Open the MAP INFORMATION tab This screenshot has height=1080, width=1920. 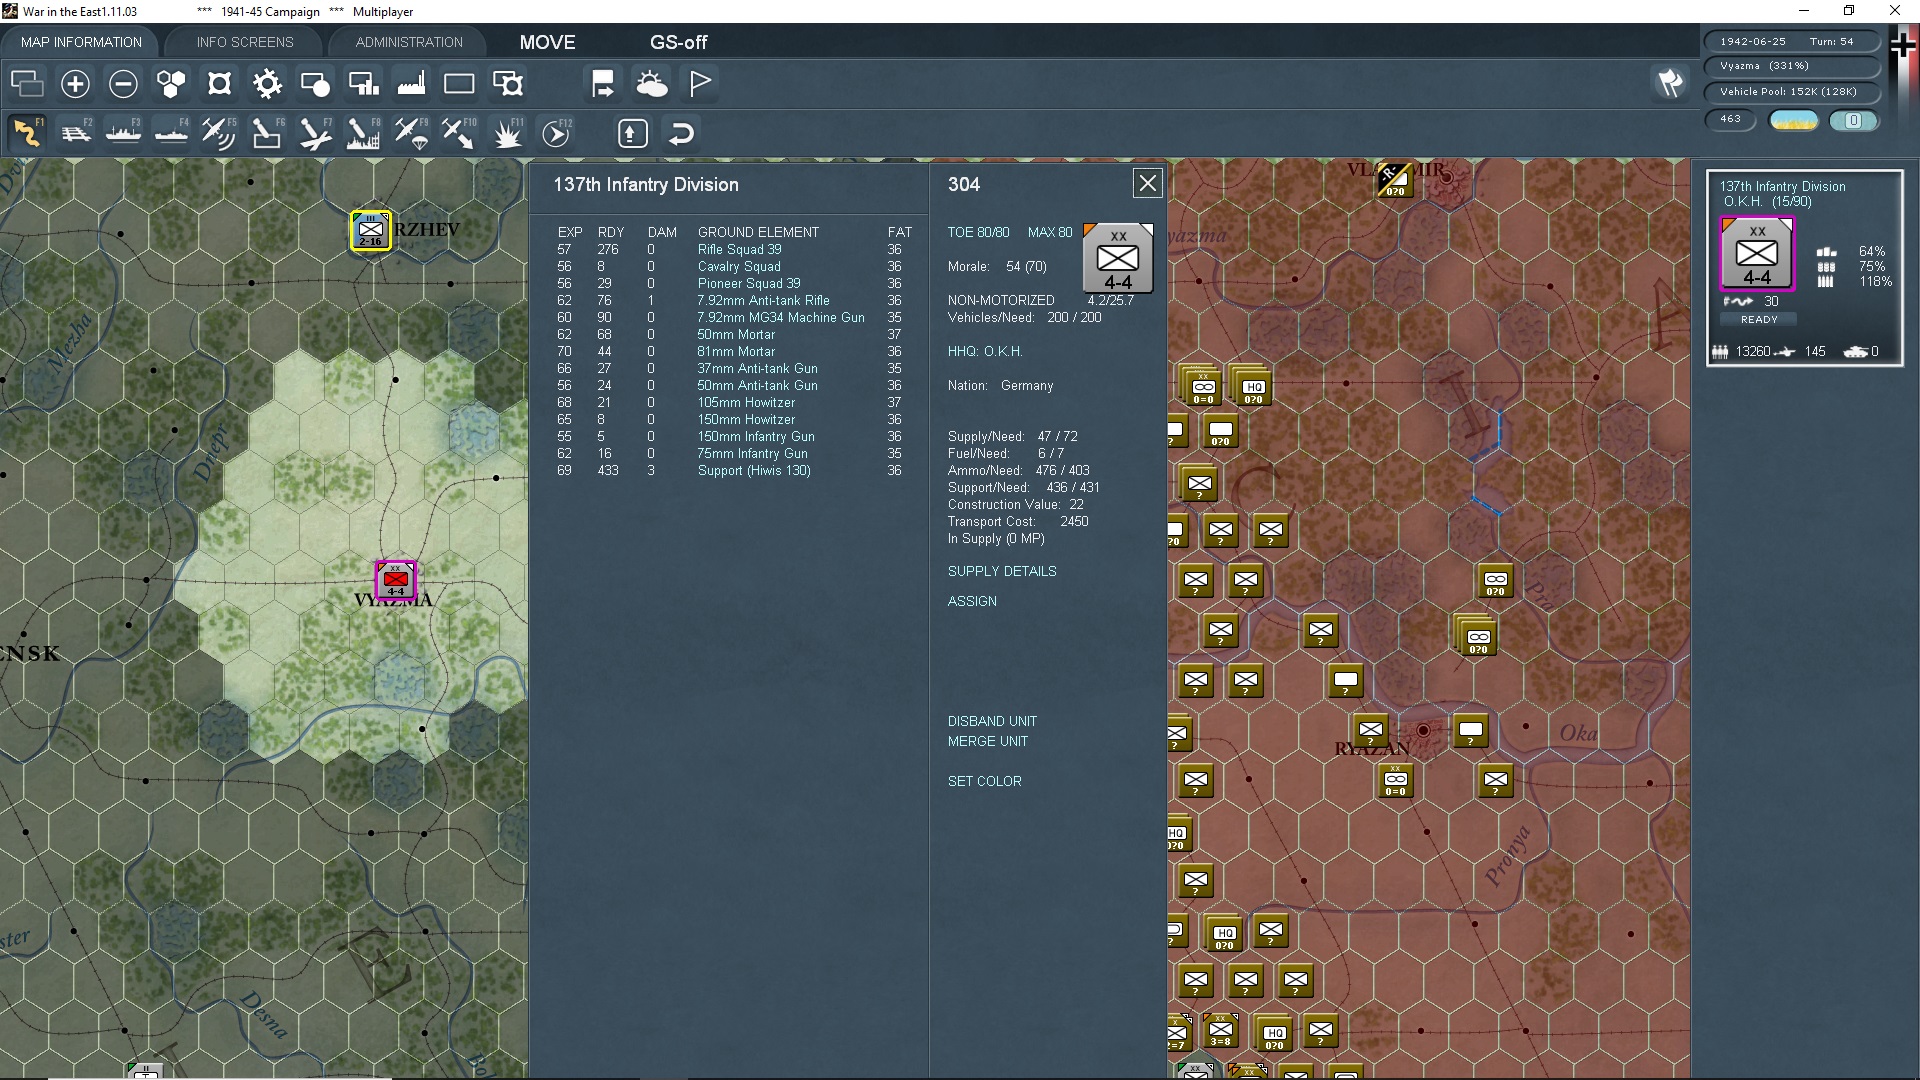coord(81,42)
